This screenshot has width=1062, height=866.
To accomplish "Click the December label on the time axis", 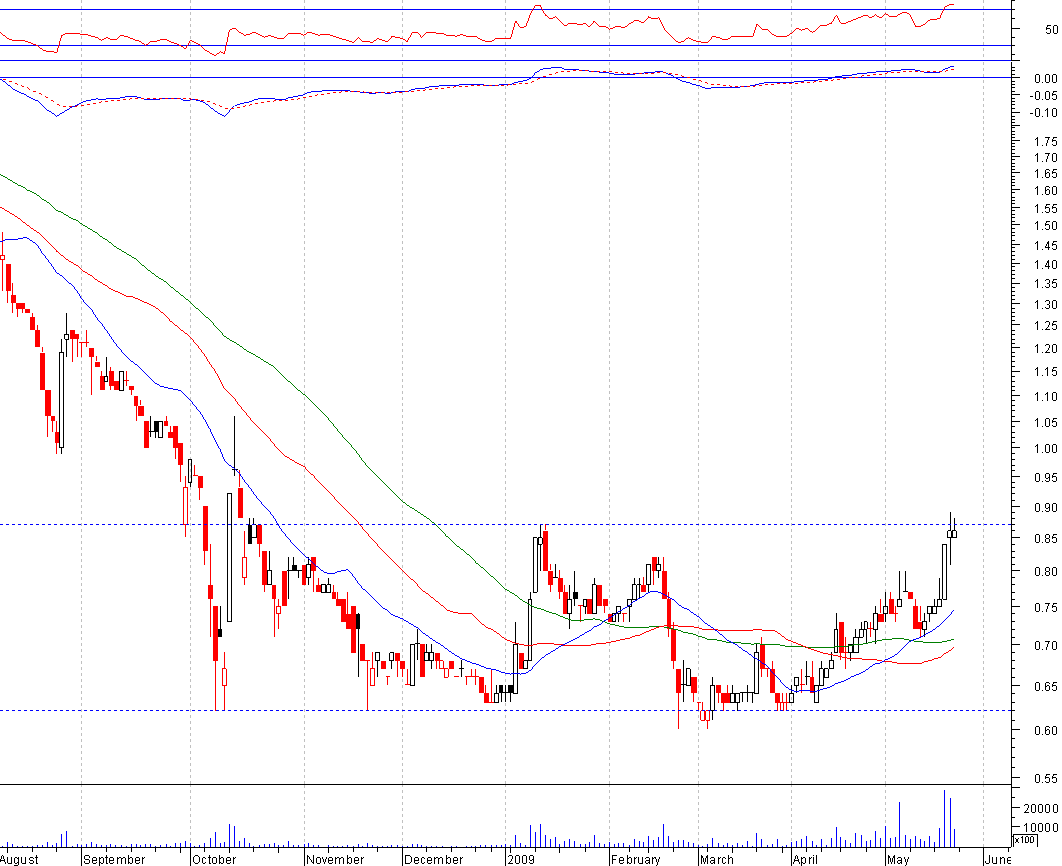I will (x=433, y=859).
